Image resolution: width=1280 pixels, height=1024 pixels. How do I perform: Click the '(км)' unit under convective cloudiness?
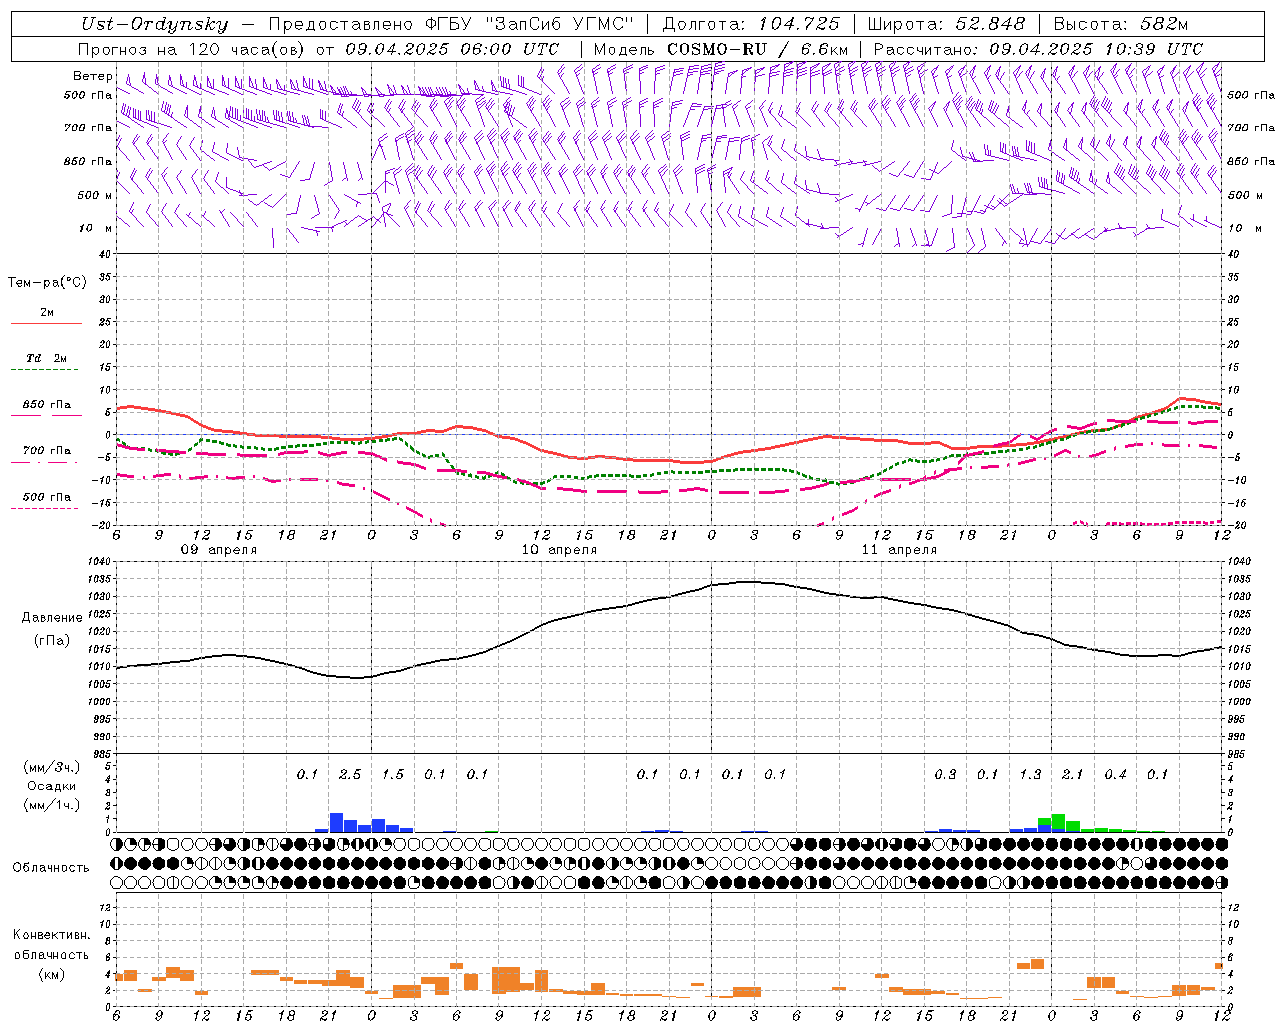tap(51, 974)
